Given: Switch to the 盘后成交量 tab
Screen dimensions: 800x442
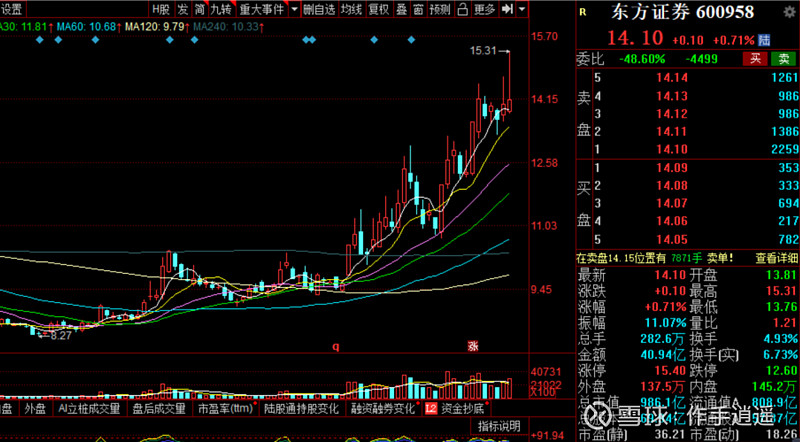Looking at the screenshot, I should 160,408.
